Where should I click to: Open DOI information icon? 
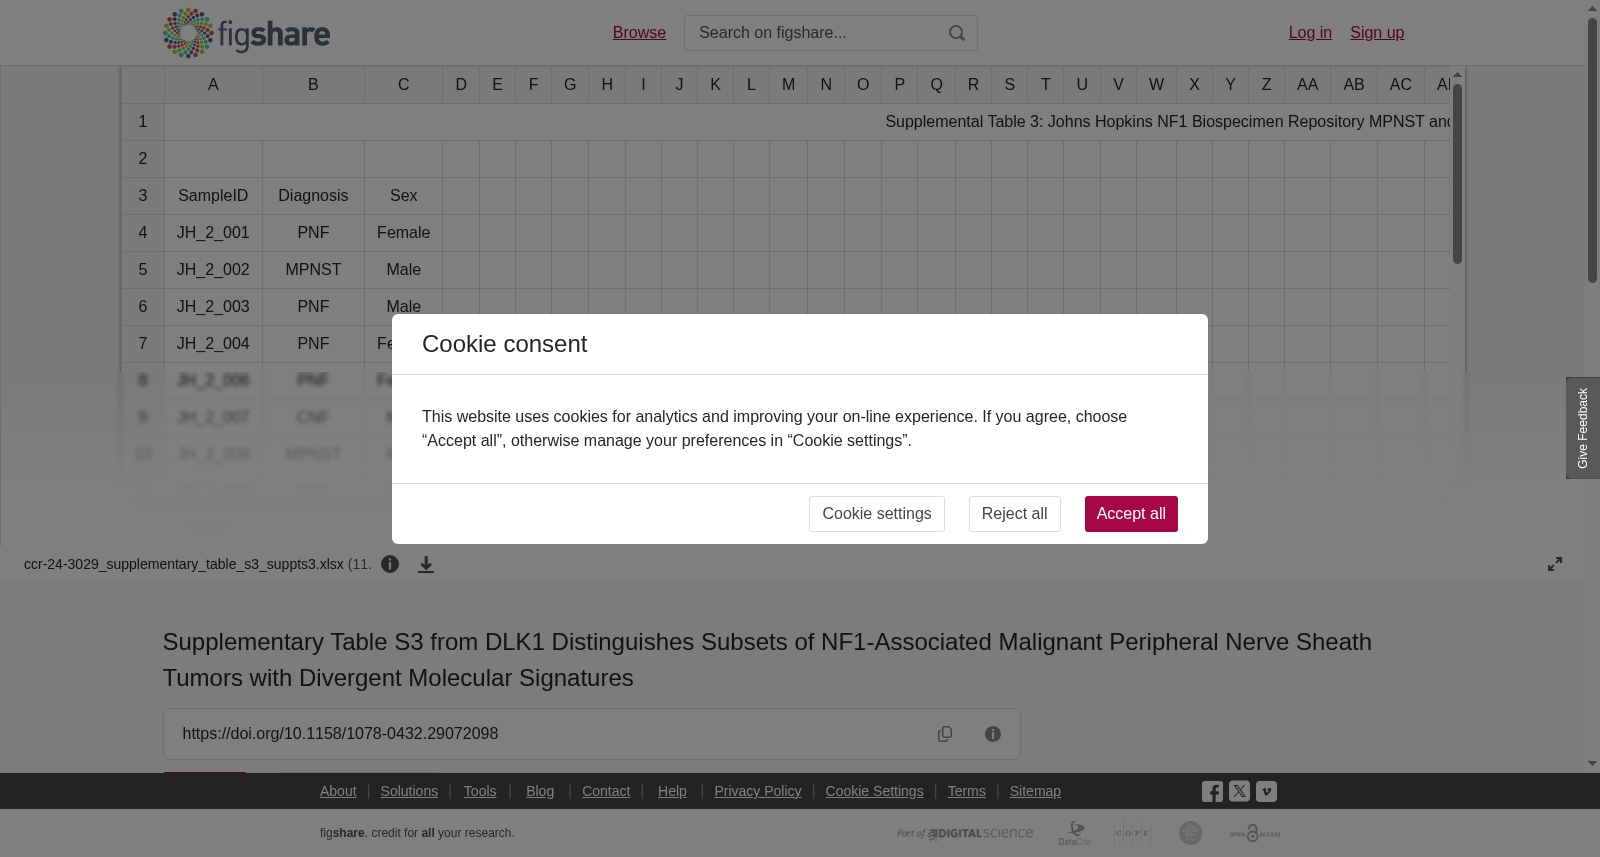click(x=993, y=734)
